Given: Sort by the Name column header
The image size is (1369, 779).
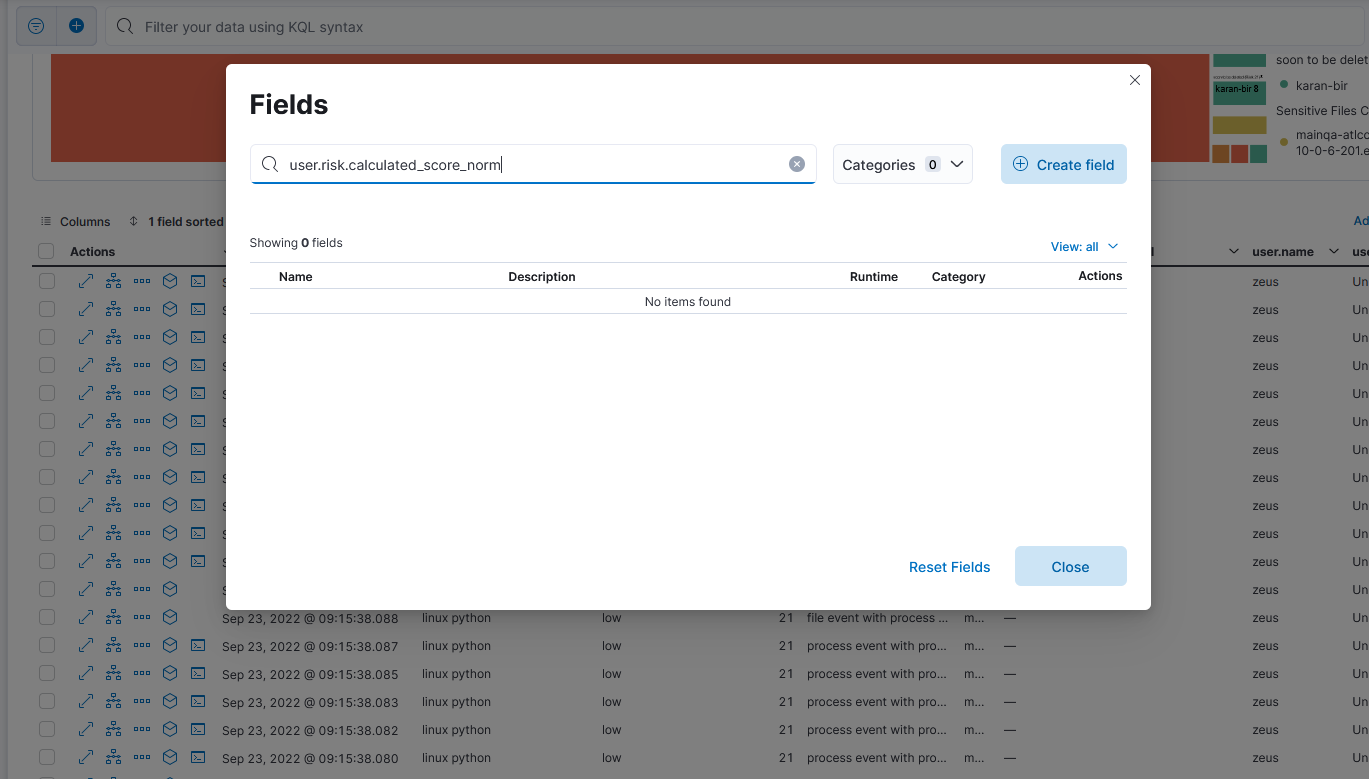Looking at the screenshot, I should (295, 276).
